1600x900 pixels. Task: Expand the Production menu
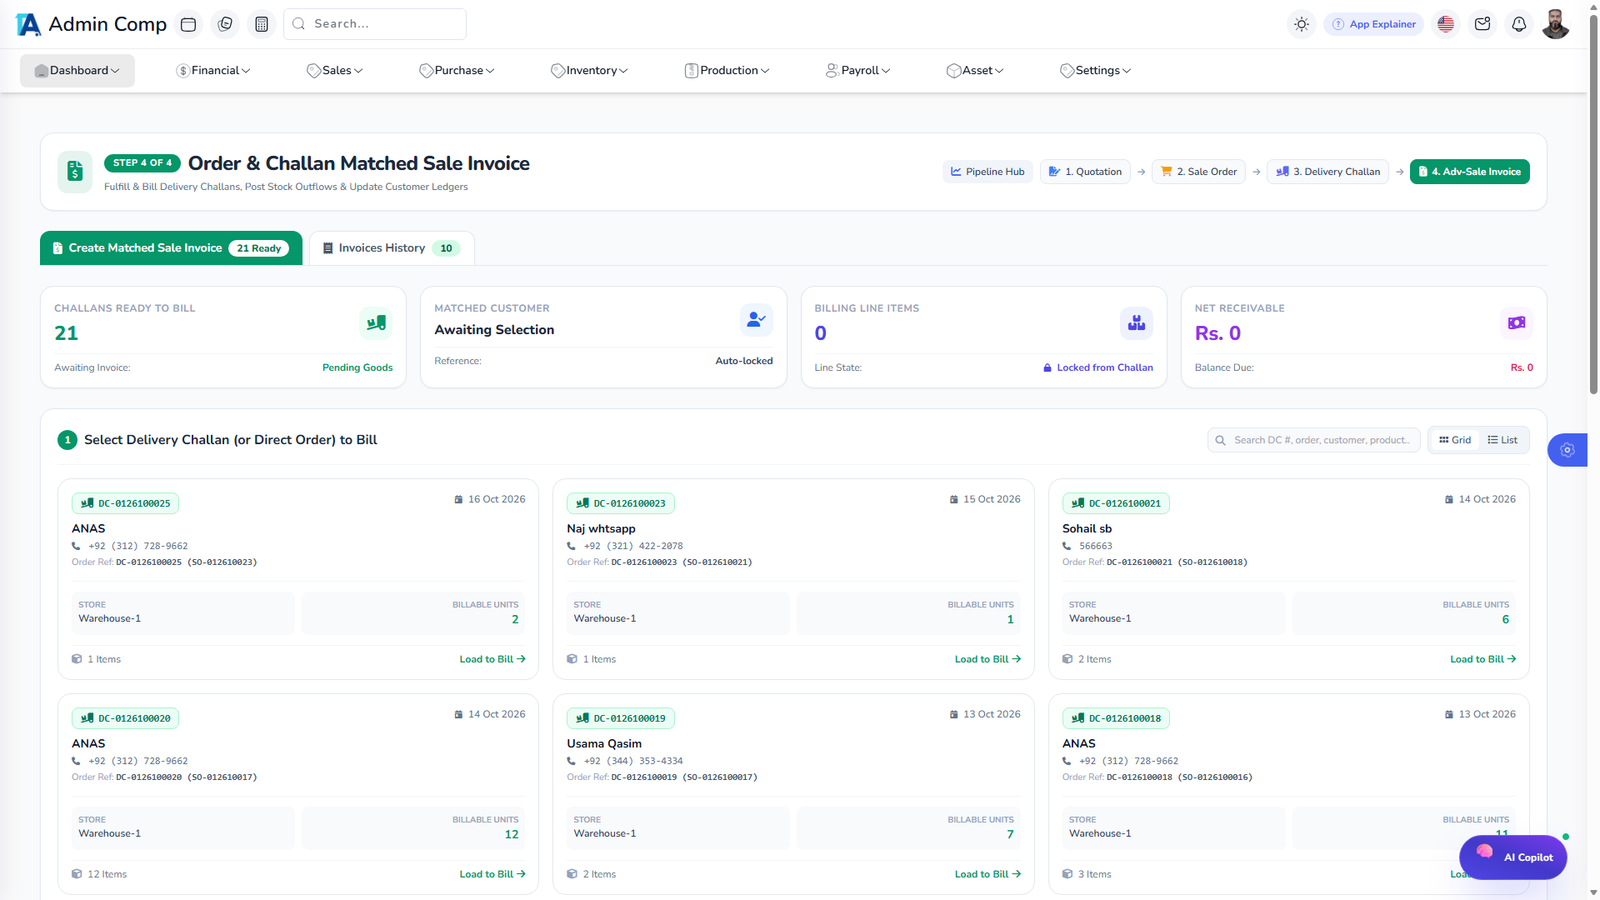(727, 70)
